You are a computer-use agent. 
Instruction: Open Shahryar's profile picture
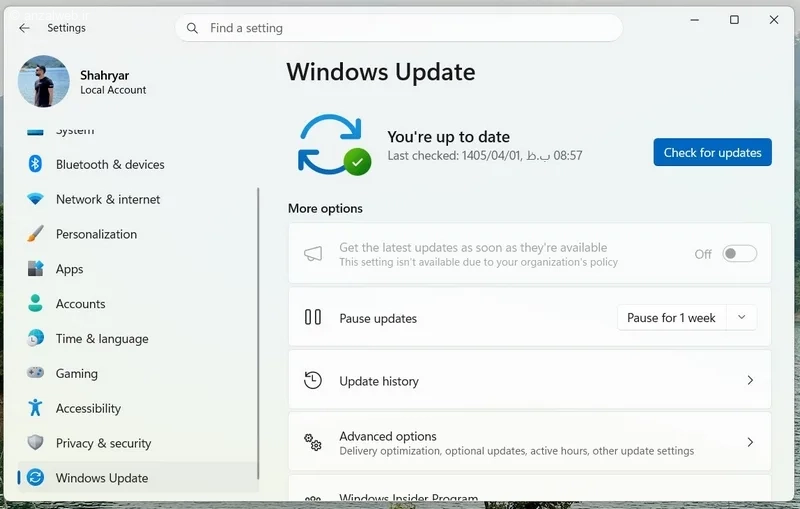(x=43, y=82)
